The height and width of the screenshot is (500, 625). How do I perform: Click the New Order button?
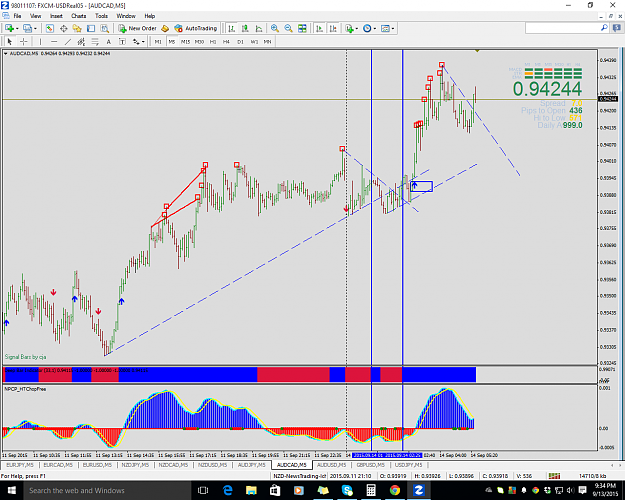pyautogui.click(x=138, y=28)
